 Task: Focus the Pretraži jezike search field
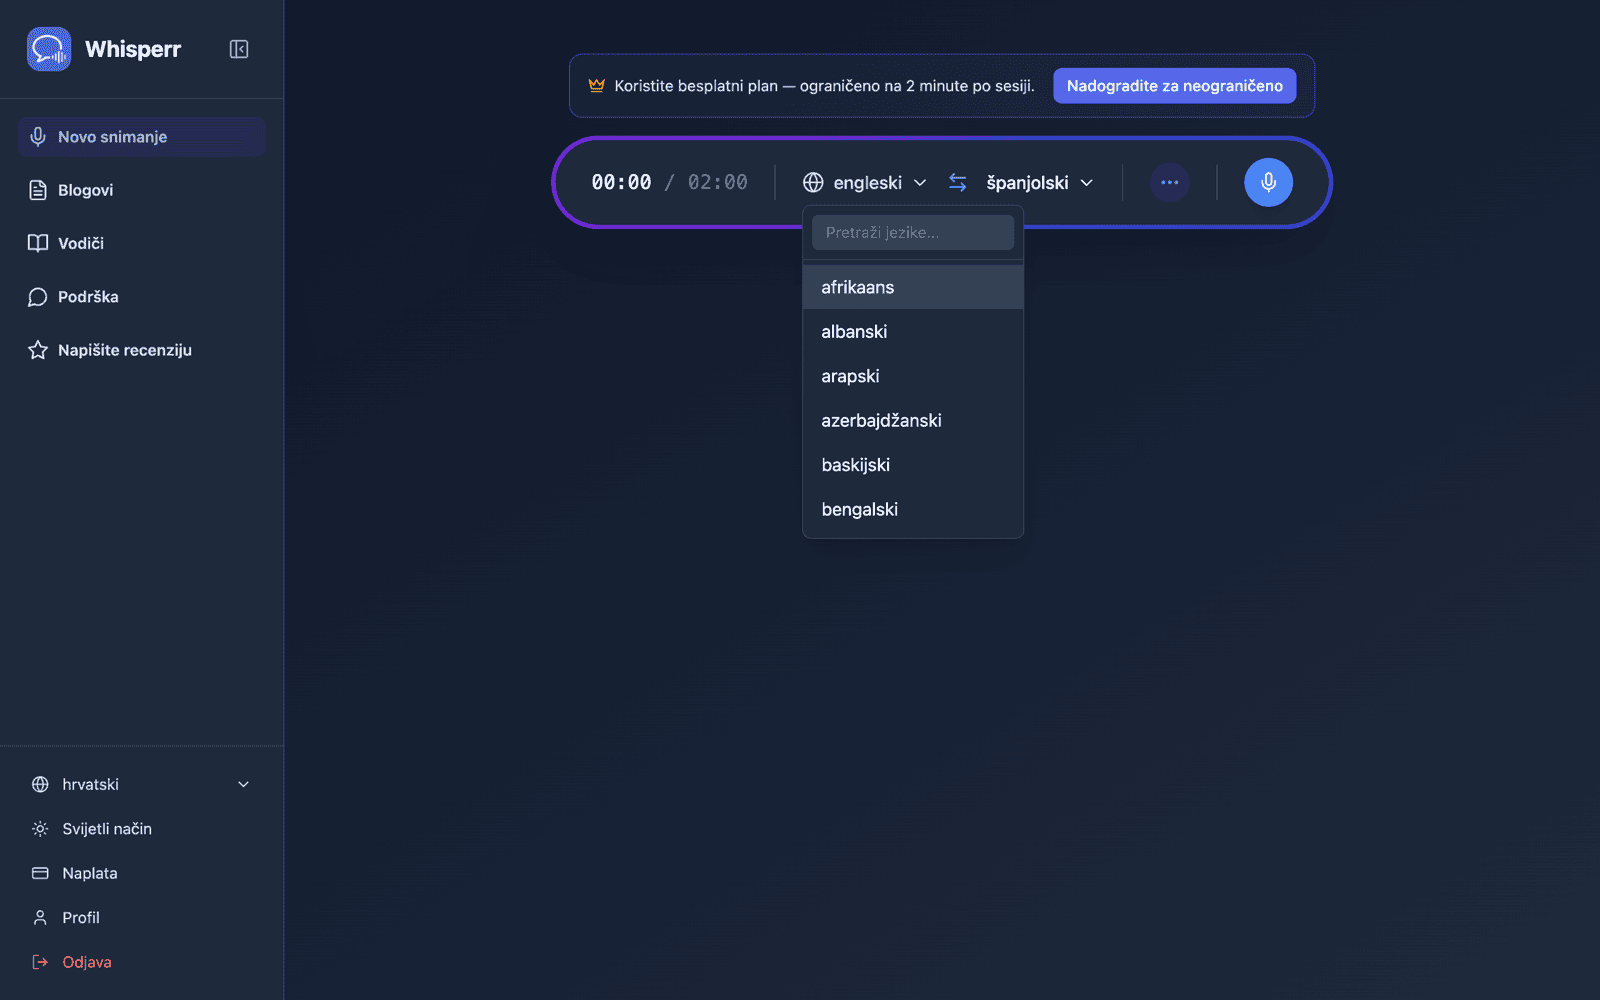[x=913, y=232]
